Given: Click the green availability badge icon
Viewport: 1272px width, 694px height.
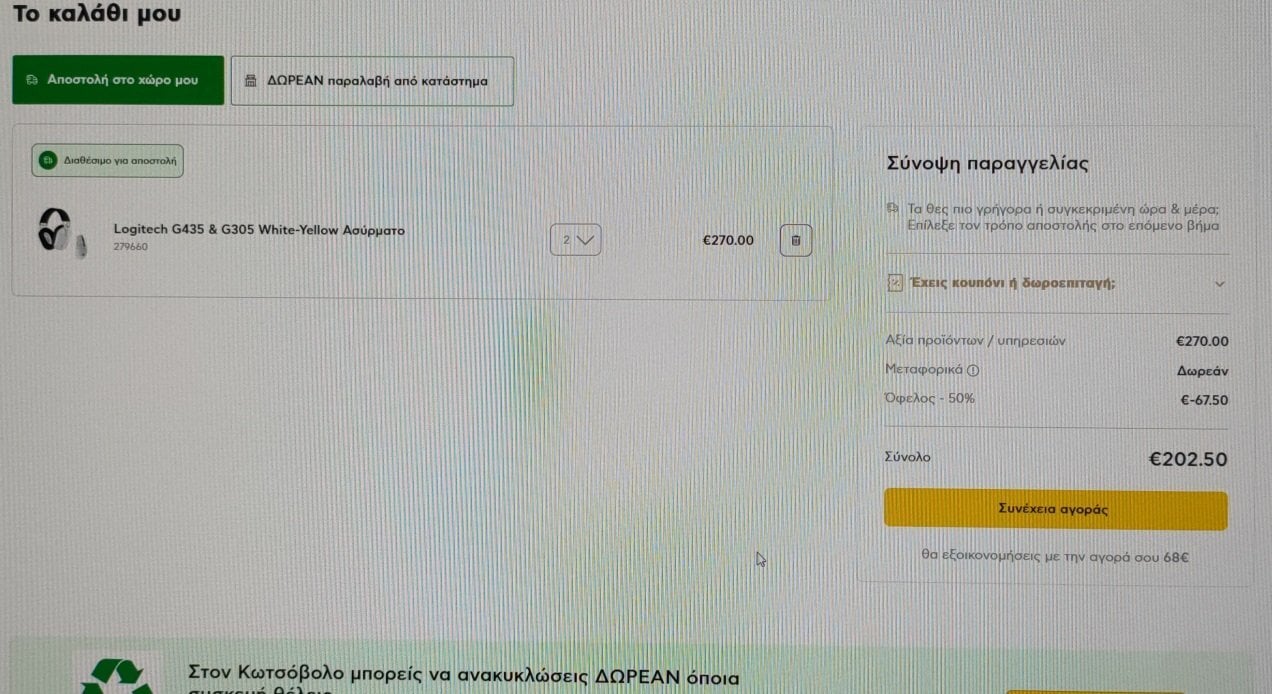Looking at the screenshot, I should 47,160.
